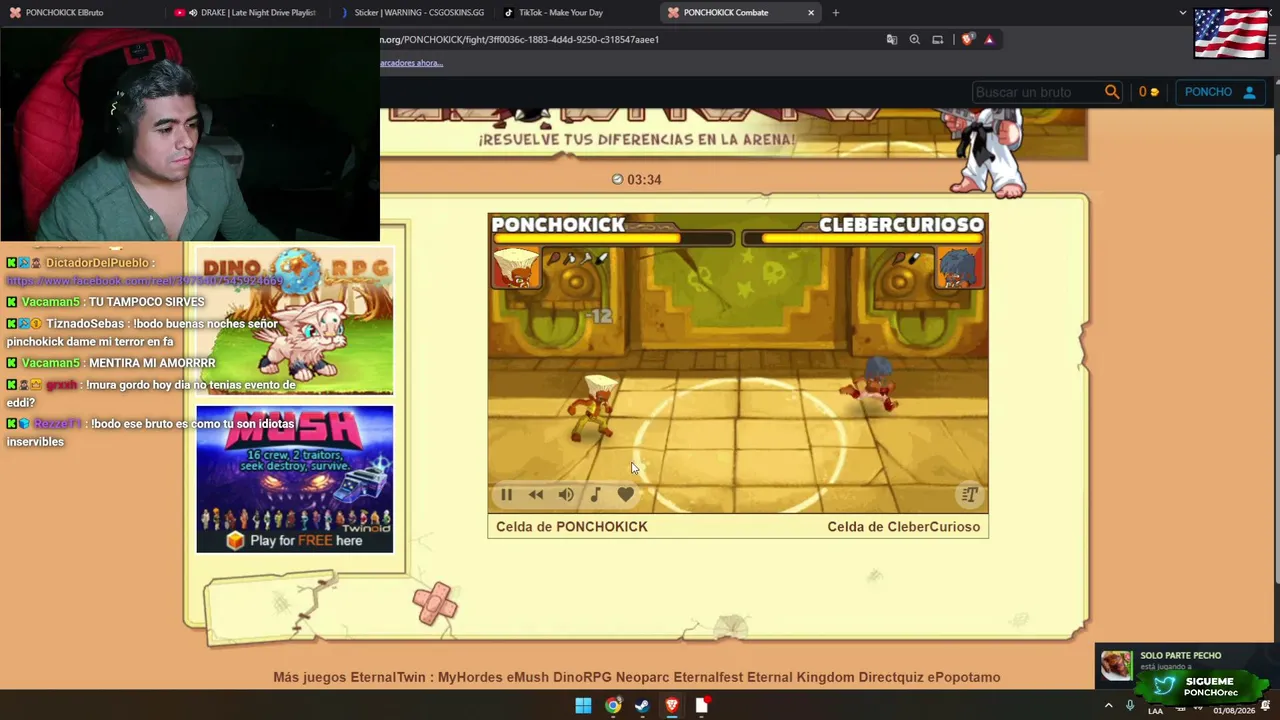The height and width of the screenshot is (720, 1280).
Task: Click the 'marcadores ahora...' bookmarks link
Action: tap(411, 63)
